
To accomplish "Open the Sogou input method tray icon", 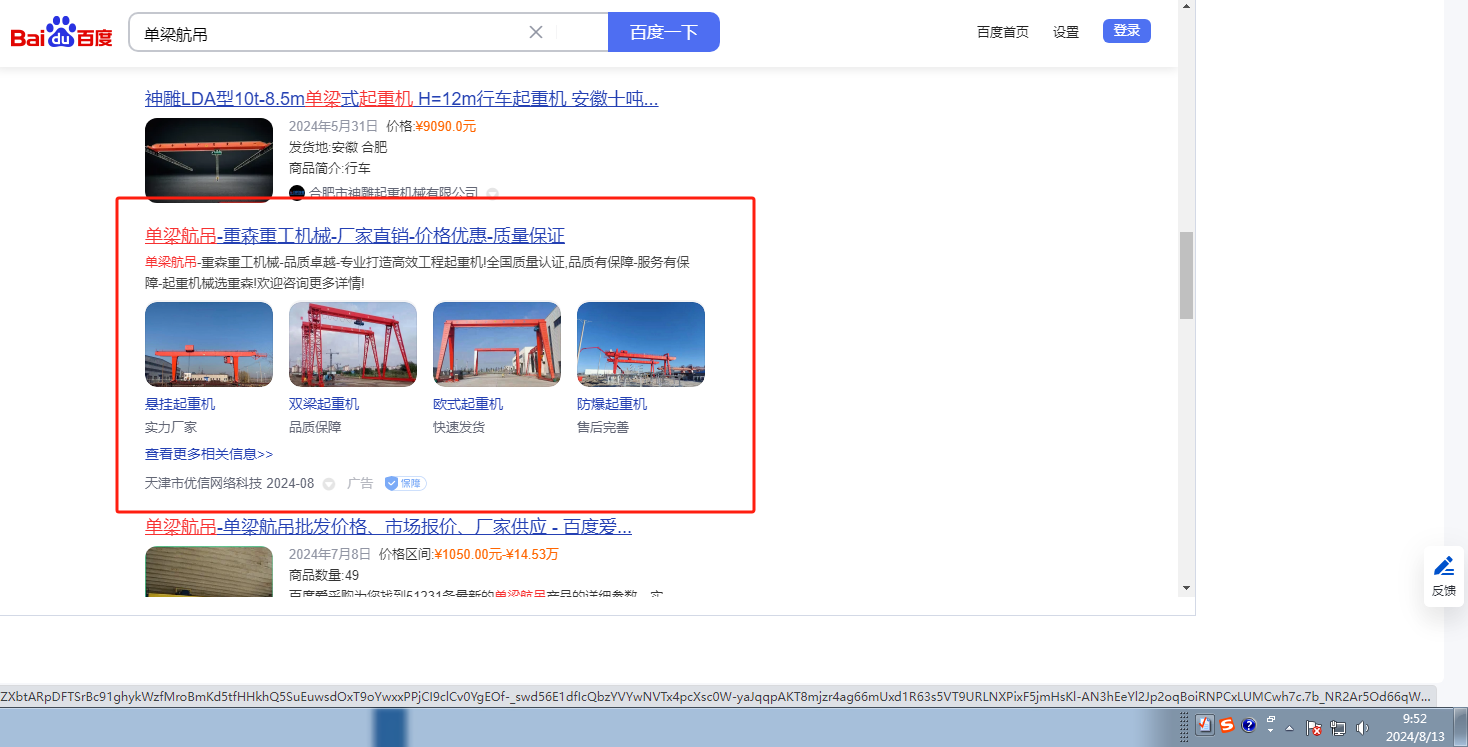I will click(x=1227, y=726).
